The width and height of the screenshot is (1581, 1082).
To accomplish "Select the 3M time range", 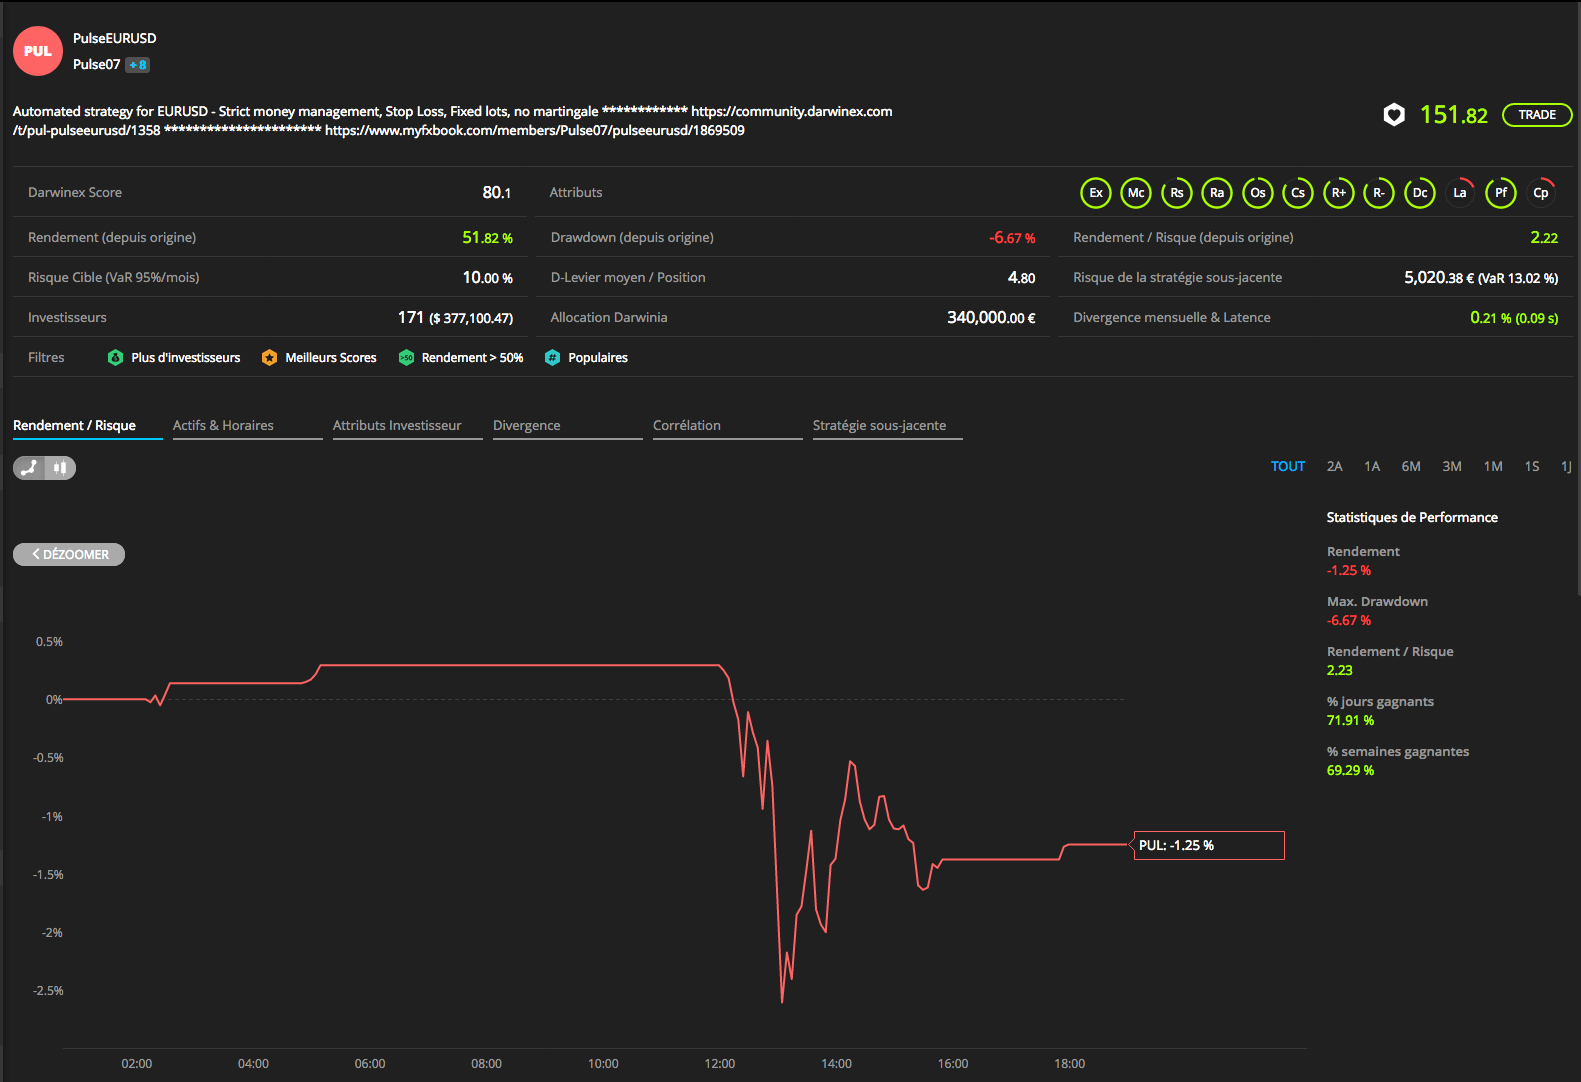I will [1452, 466].
